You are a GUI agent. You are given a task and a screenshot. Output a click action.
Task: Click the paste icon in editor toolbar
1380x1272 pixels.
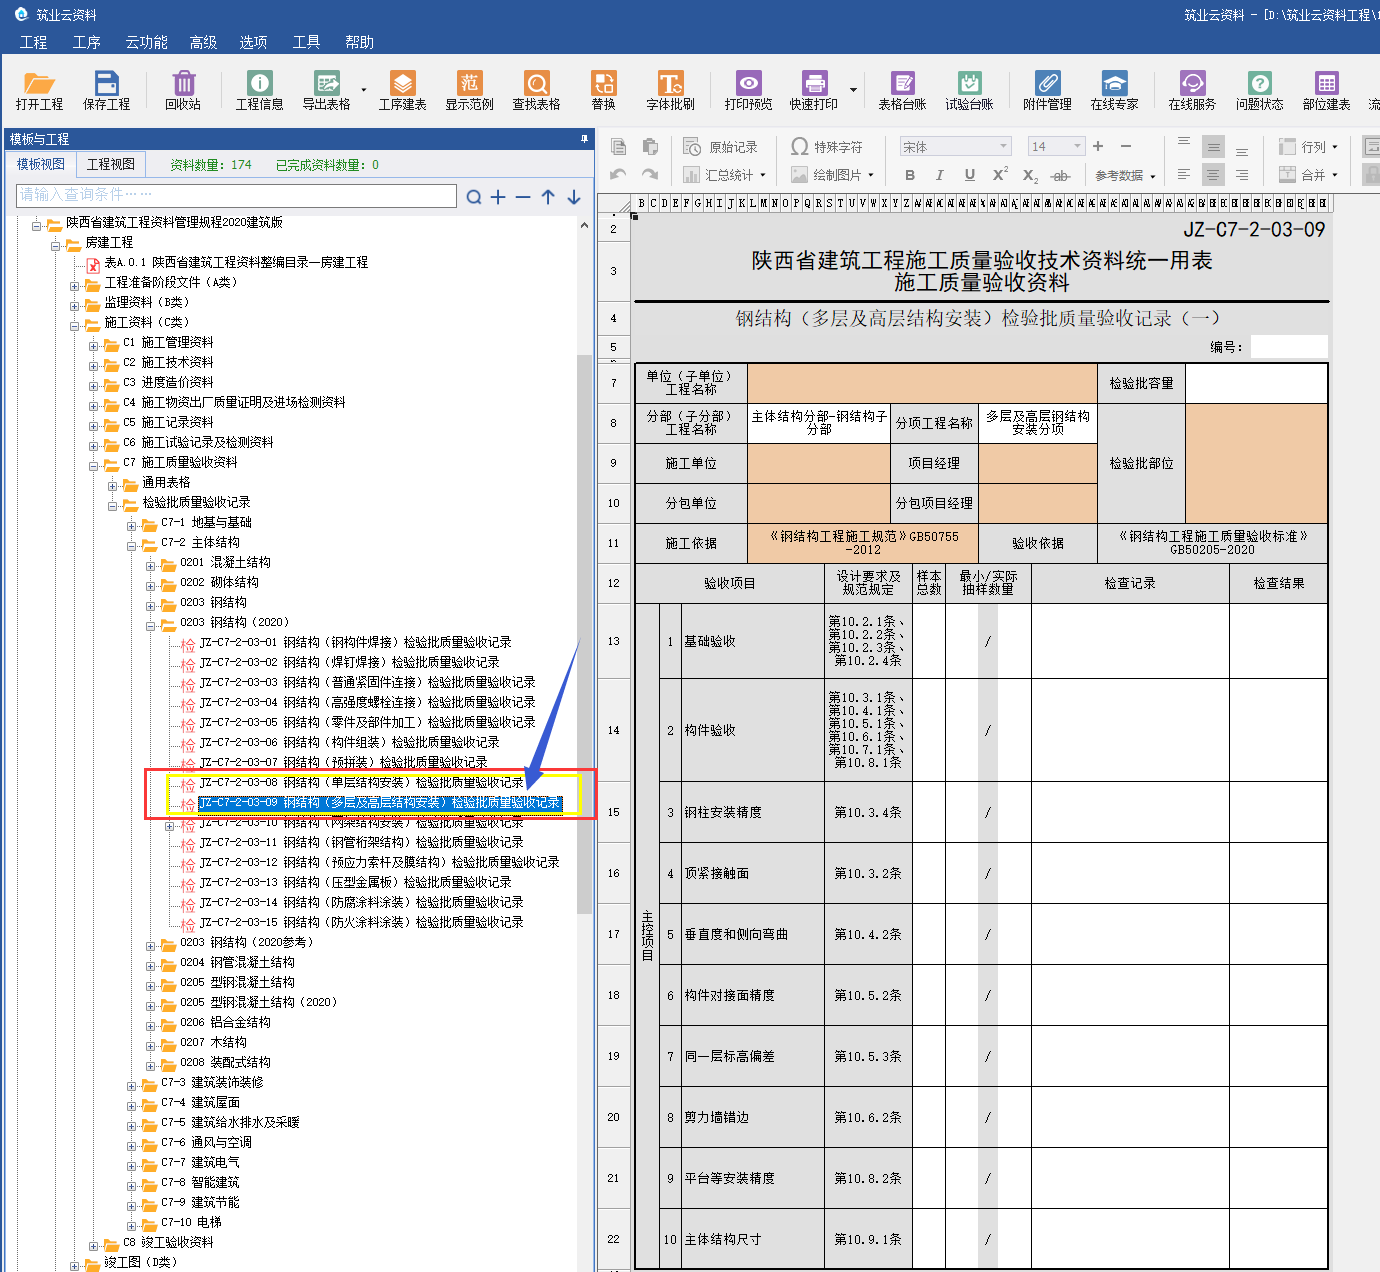point(650,147)
